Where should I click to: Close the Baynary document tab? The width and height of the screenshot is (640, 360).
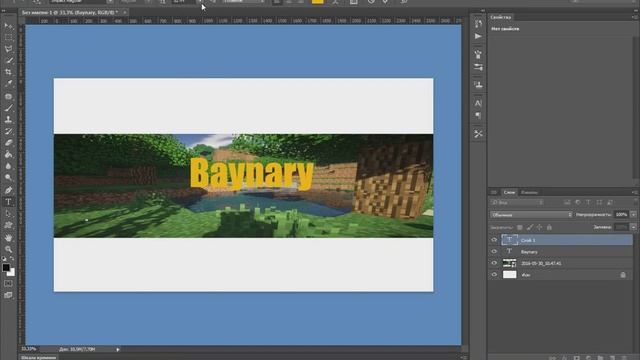(125, 13)
